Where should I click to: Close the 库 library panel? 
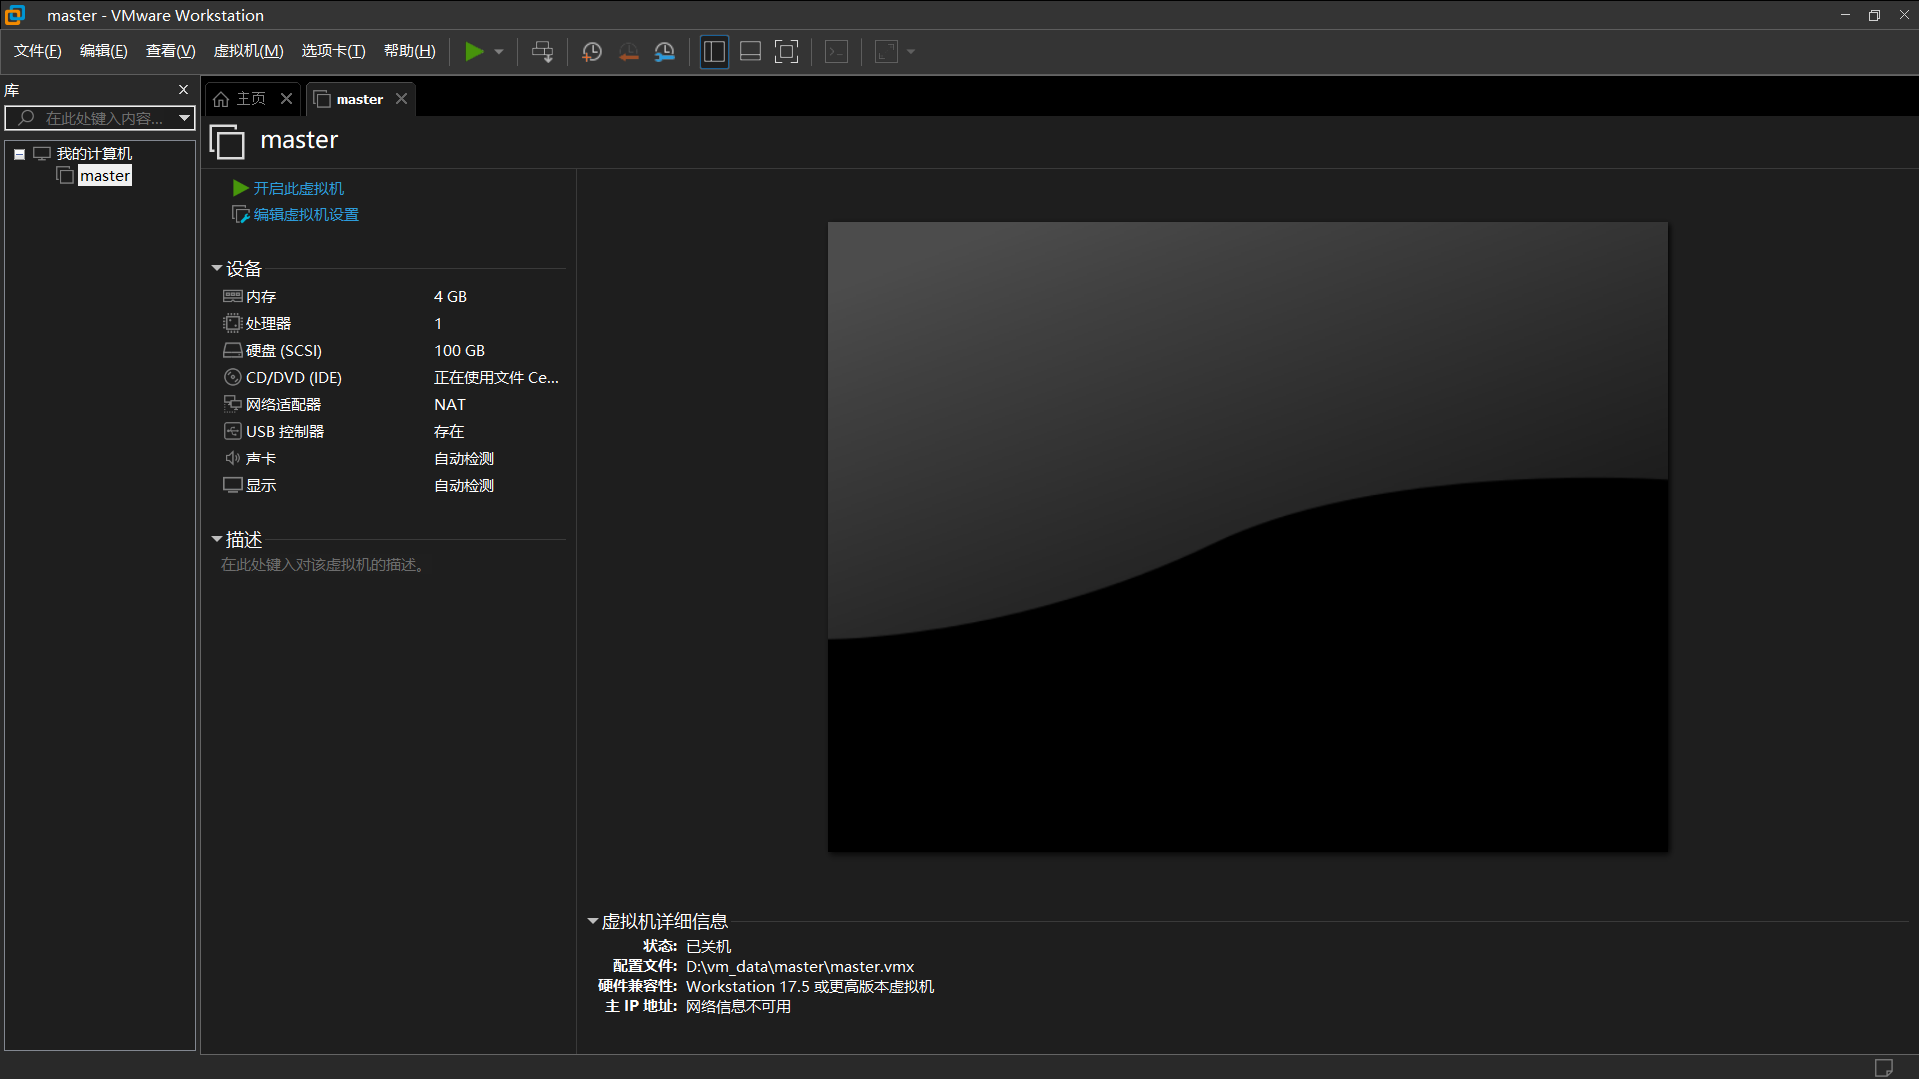tap(183, 90)
